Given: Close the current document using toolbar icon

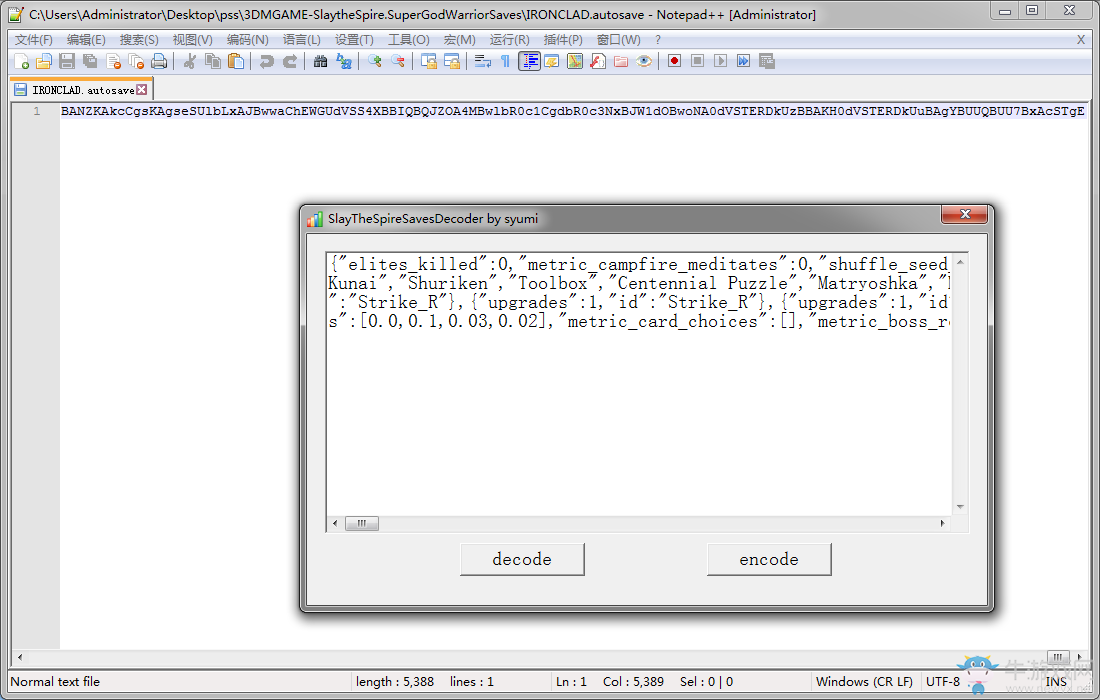Looking at the screenshot, I should [113, 62].
